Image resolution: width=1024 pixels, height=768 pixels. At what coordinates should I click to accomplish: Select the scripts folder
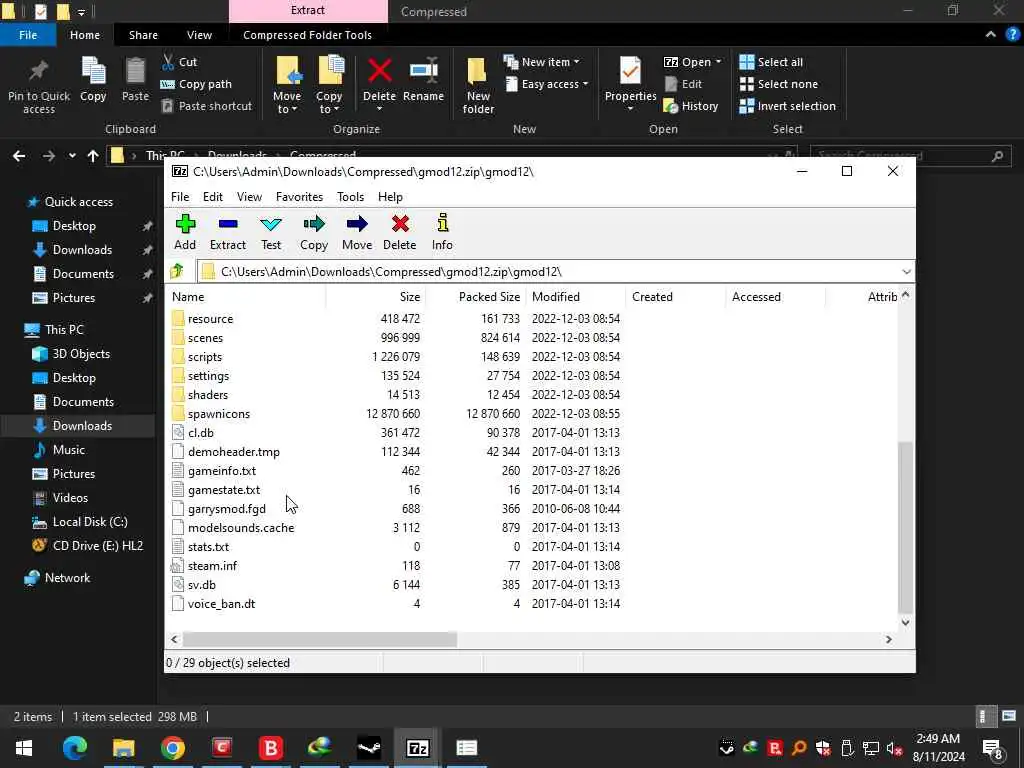(205, 357)
